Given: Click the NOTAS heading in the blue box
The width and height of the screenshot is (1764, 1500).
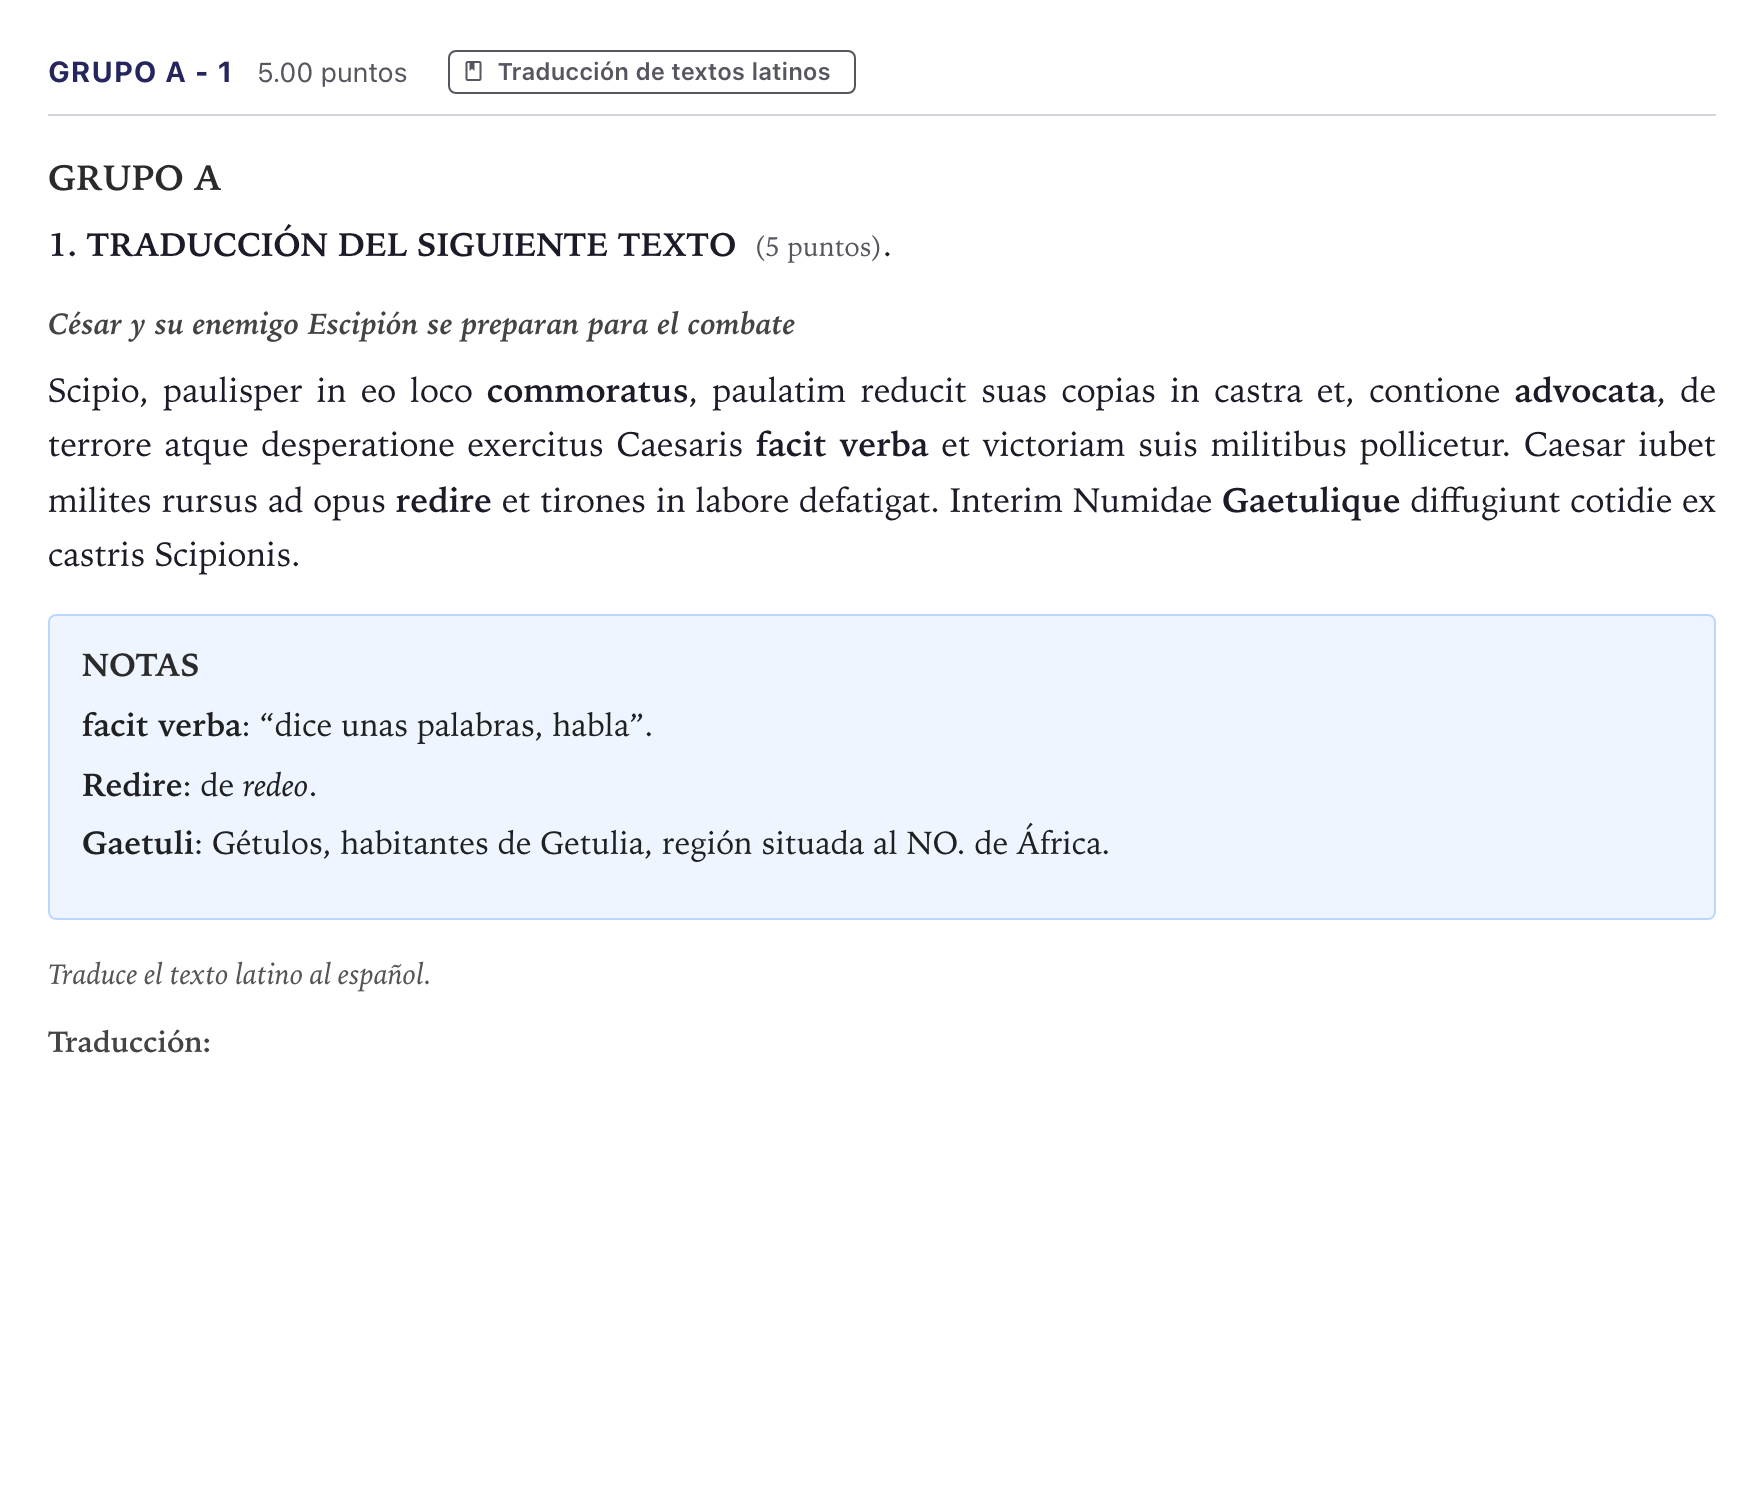Looking at the screenshot, I should 141,665.
